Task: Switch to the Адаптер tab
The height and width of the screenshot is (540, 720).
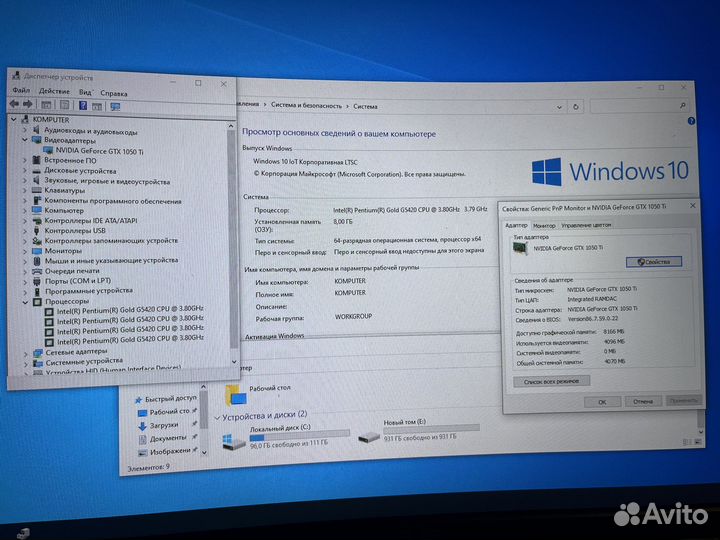Action: tap(516, 225)
